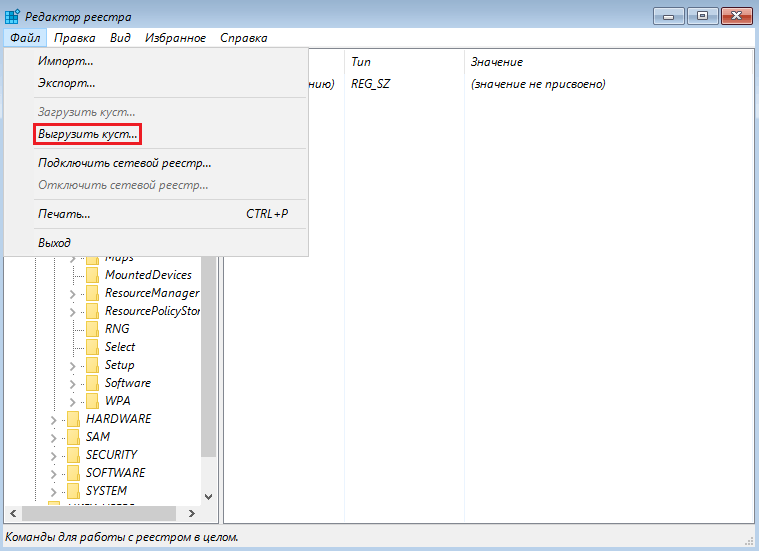The width and height of the screenshot is (759, 551).
Task: Click the Registry Editor app icon in title bar
Action: tap(12, 16)
